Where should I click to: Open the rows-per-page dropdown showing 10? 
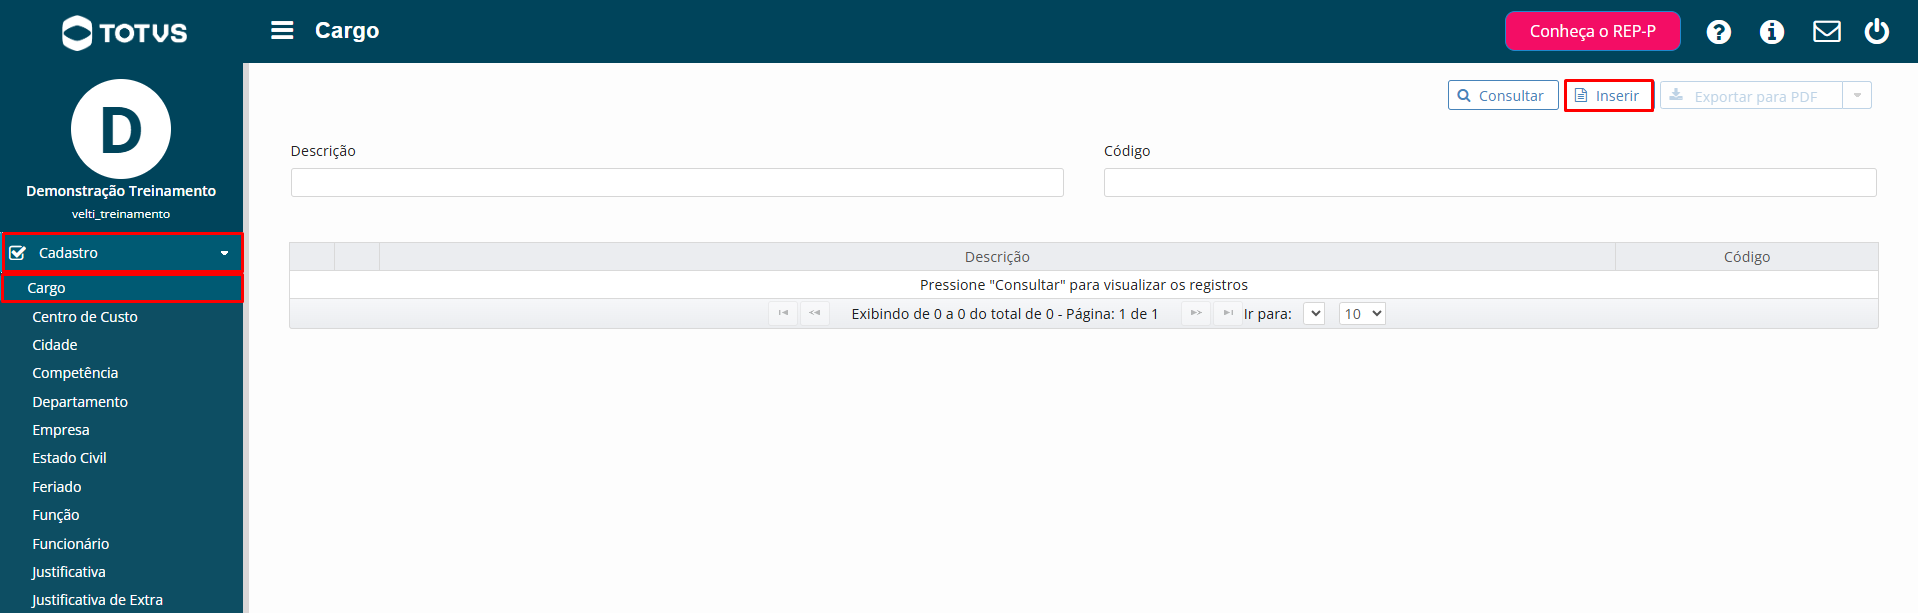(x=1362, y=314)
